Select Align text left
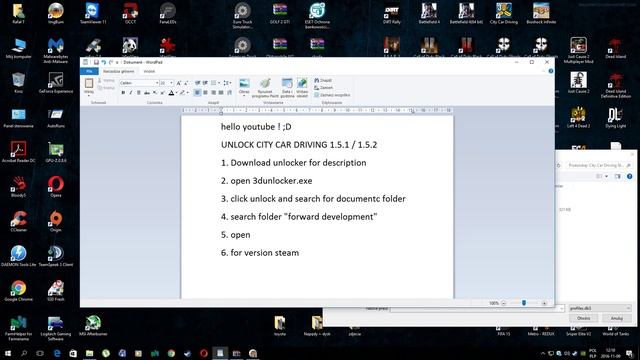The height and width of the screenshot is (360, 640). [x=198, y=93]
